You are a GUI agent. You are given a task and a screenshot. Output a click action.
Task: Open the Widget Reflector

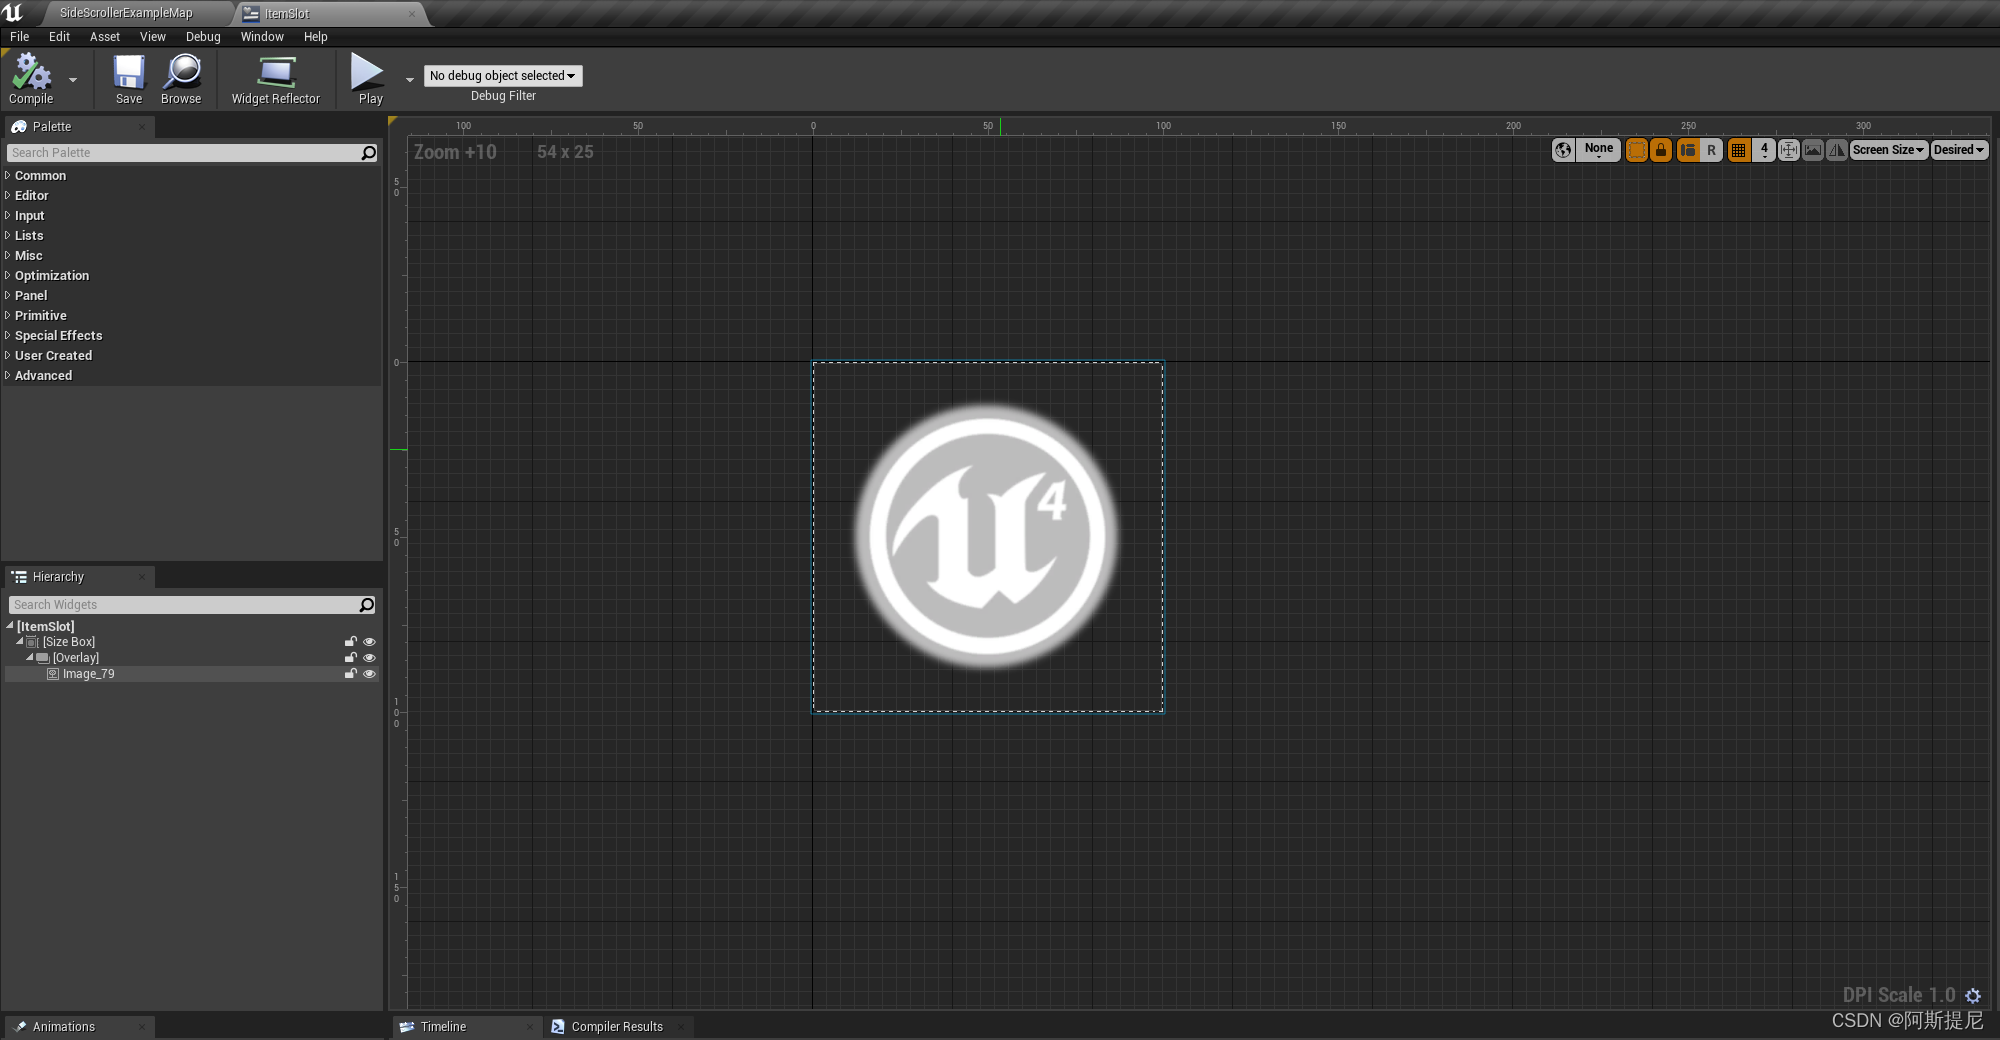pyautogui.click(x=276, y=79)
